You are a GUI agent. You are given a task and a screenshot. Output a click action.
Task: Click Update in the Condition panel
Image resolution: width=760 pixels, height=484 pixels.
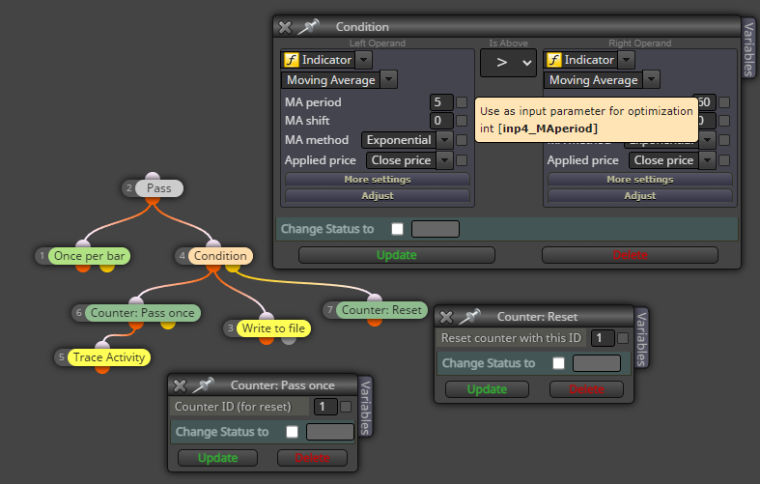click(x=396, y=255)
